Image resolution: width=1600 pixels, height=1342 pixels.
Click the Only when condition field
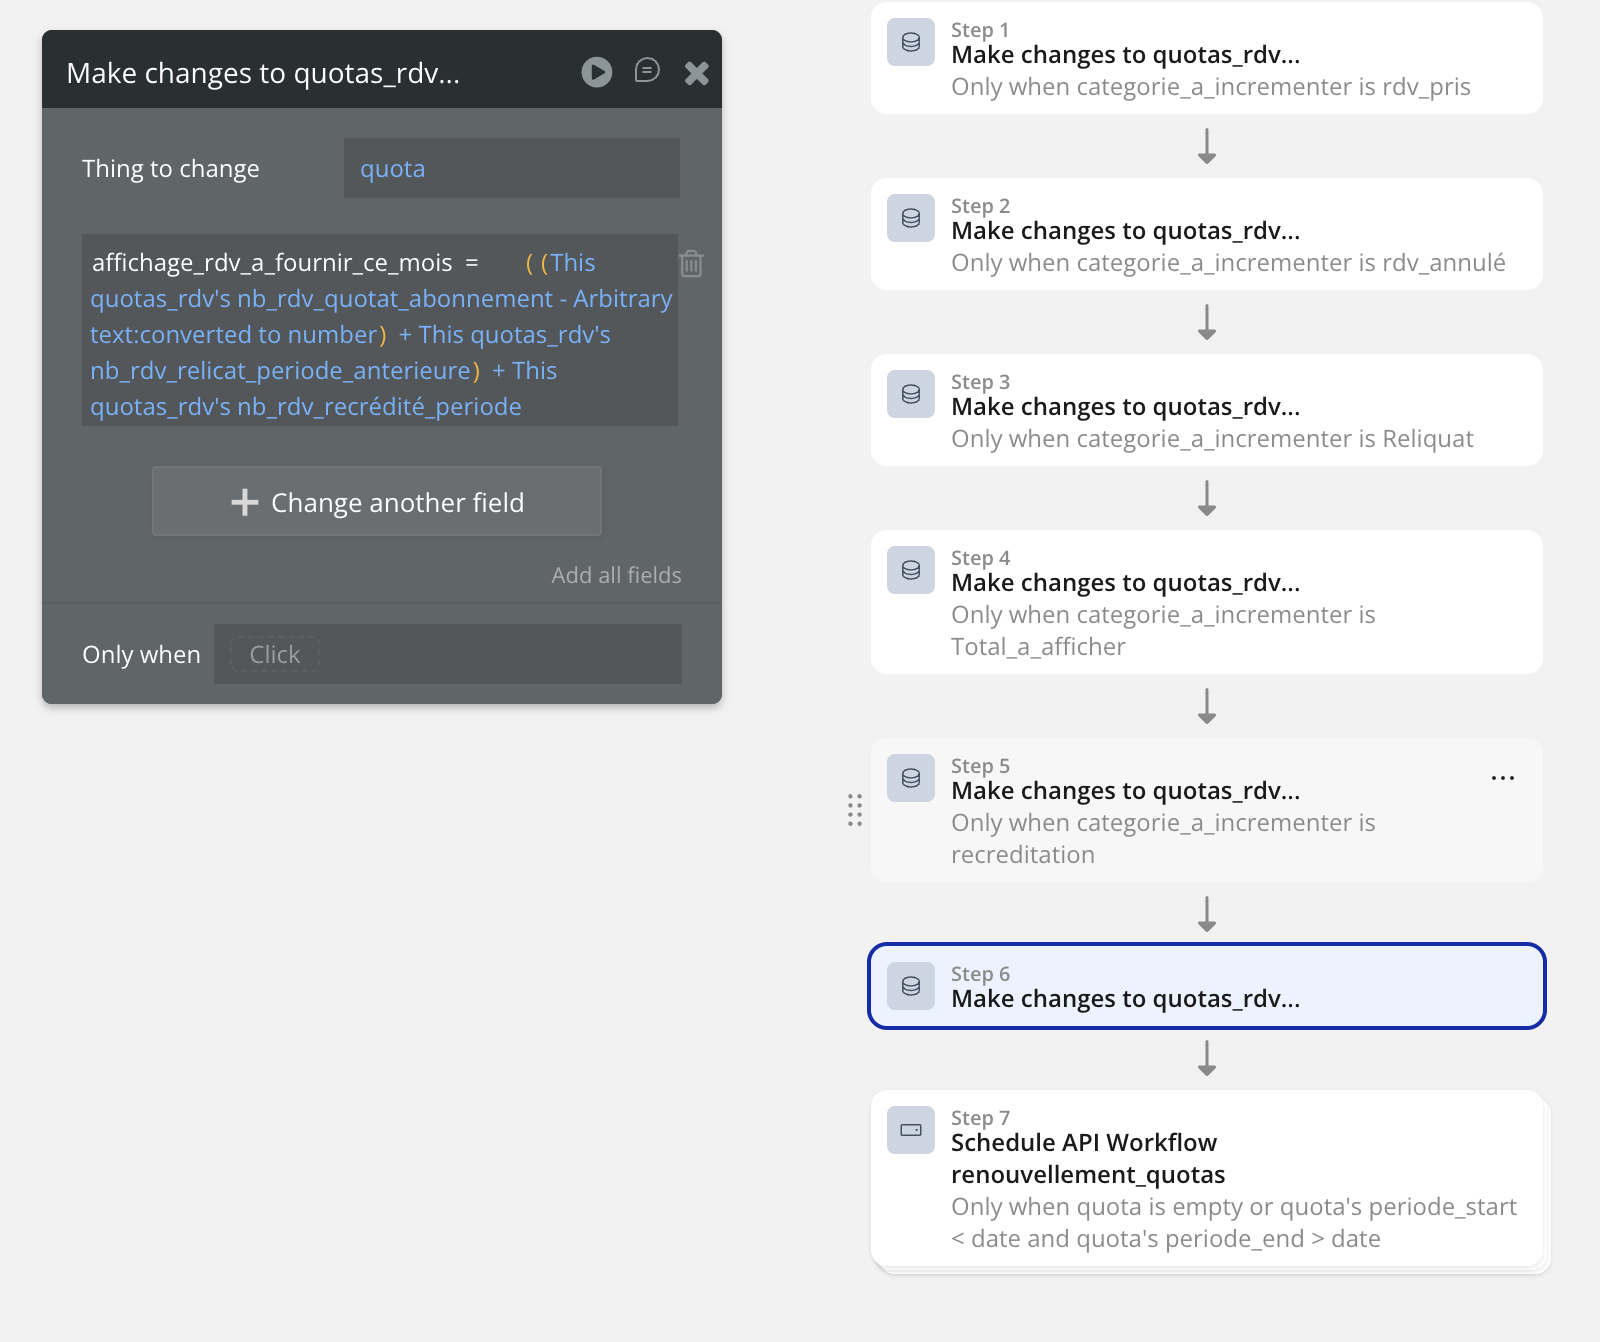[448, 654]
